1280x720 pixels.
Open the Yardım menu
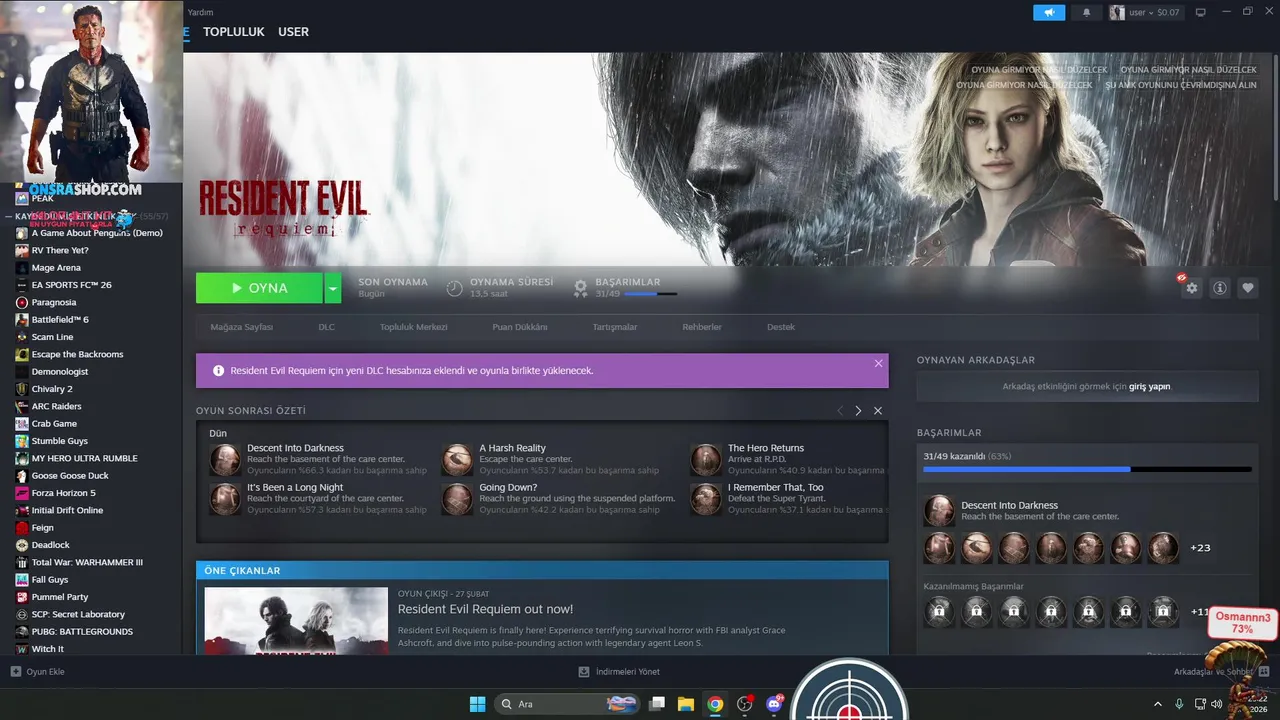pos(201,12)
